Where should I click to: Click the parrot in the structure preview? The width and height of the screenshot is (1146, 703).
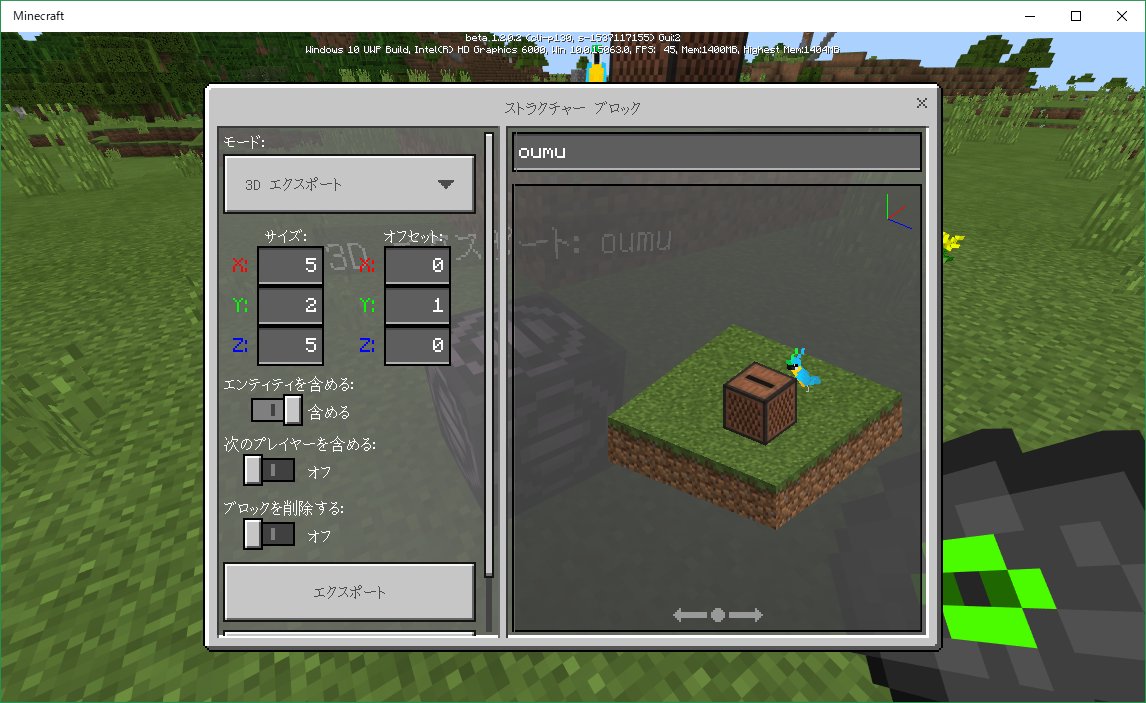tap(802, 370)
